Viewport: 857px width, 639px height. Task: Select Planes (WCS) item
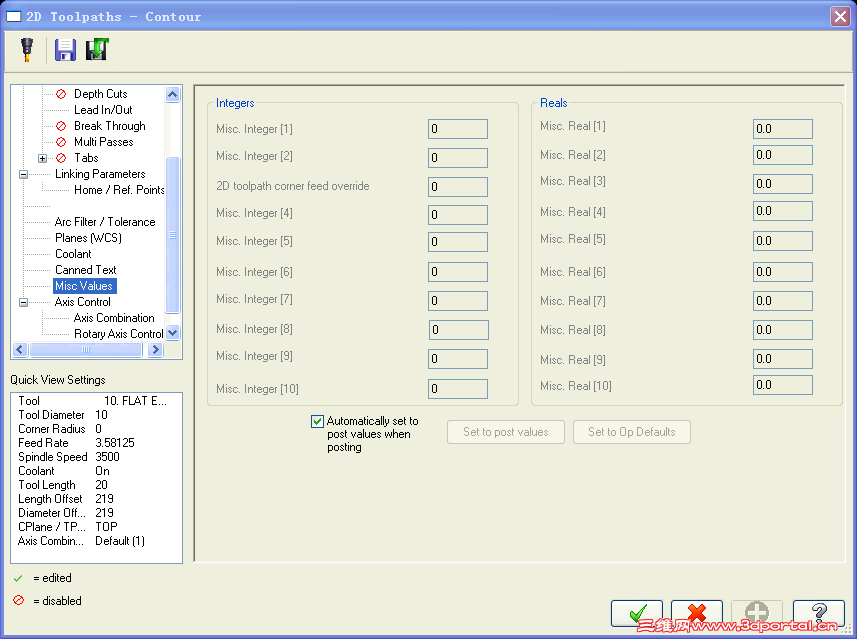click(88, 238)
